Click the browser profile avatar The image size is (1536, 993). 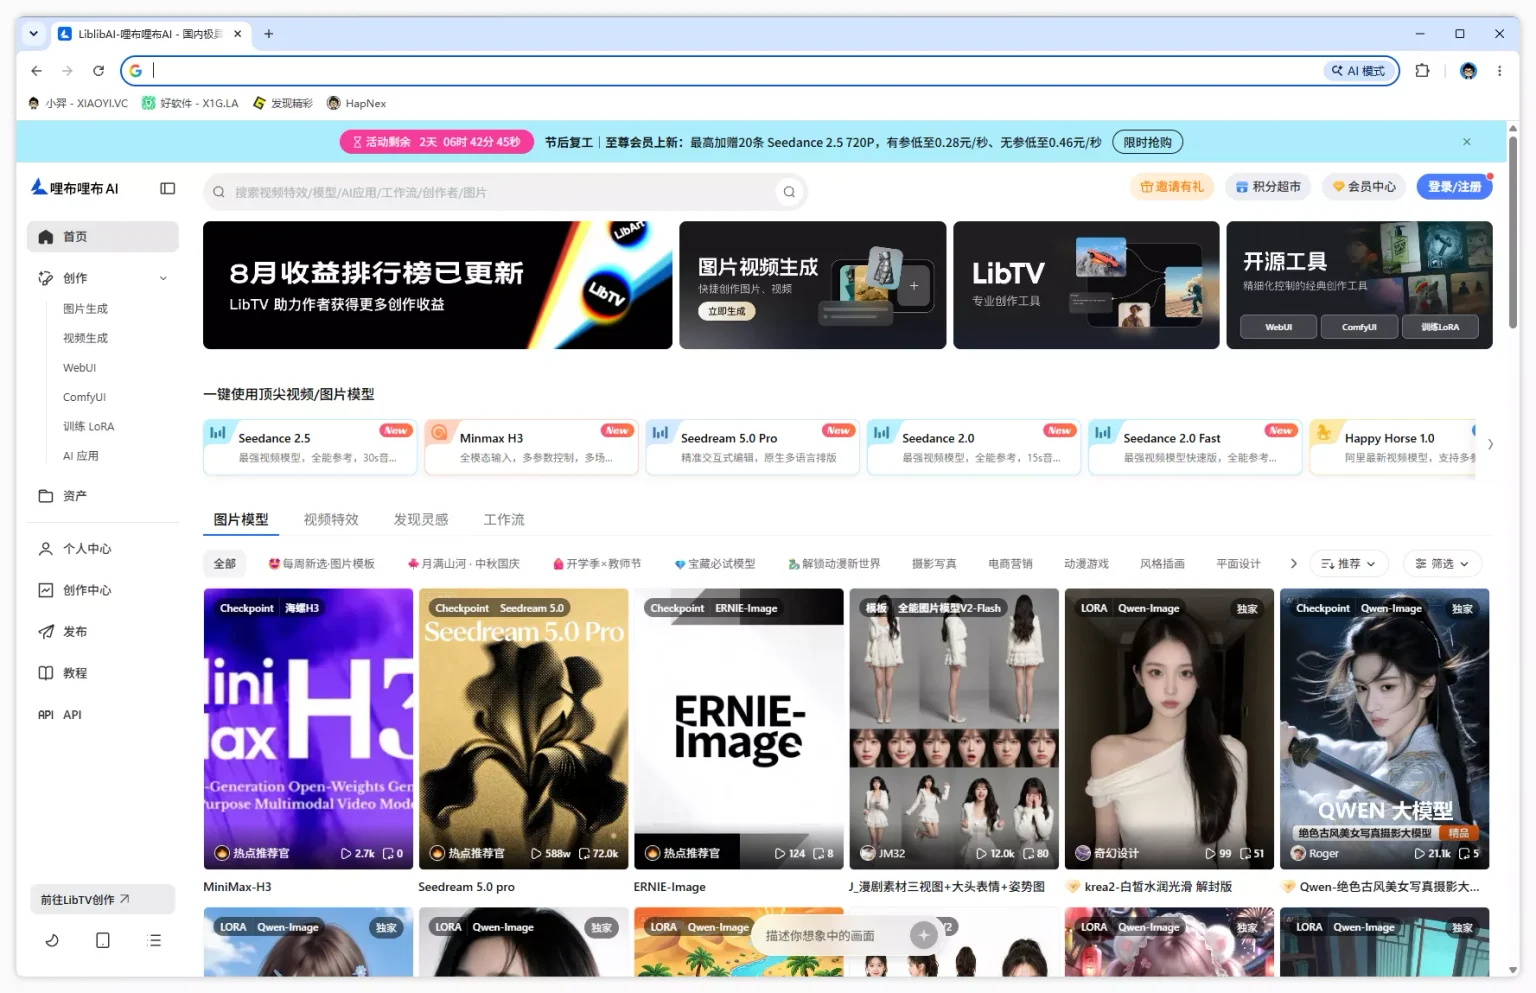coord(1468,71)
